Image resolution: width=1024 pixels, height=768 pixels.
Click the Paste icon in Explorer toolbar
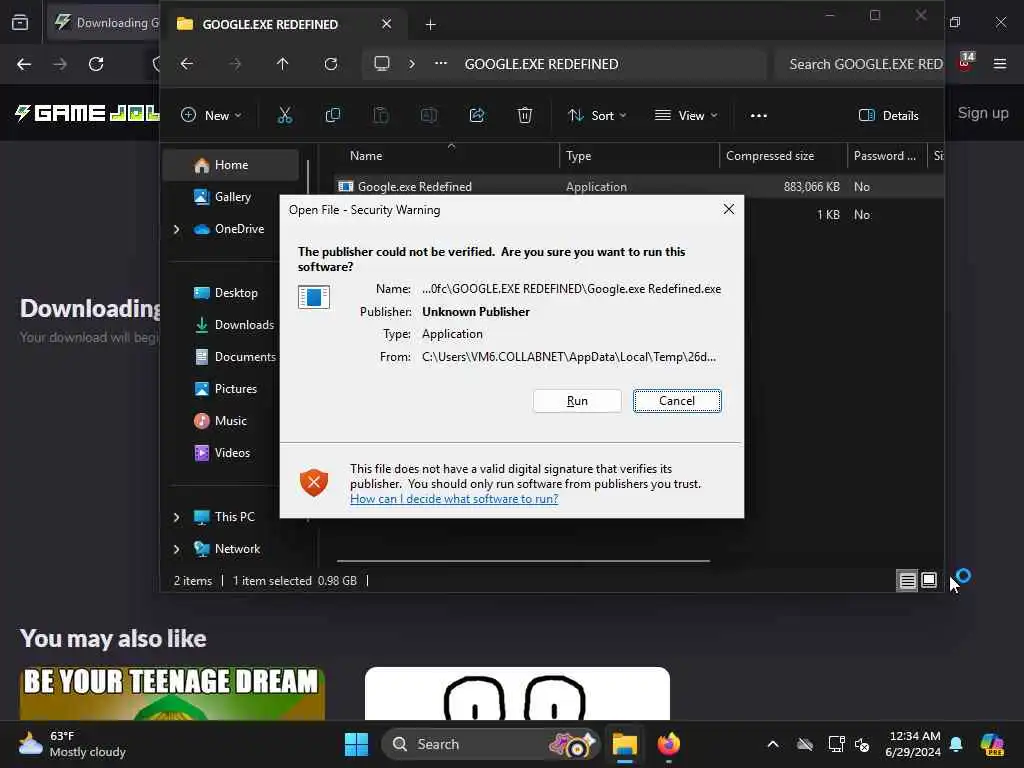(x=381, y=116)
